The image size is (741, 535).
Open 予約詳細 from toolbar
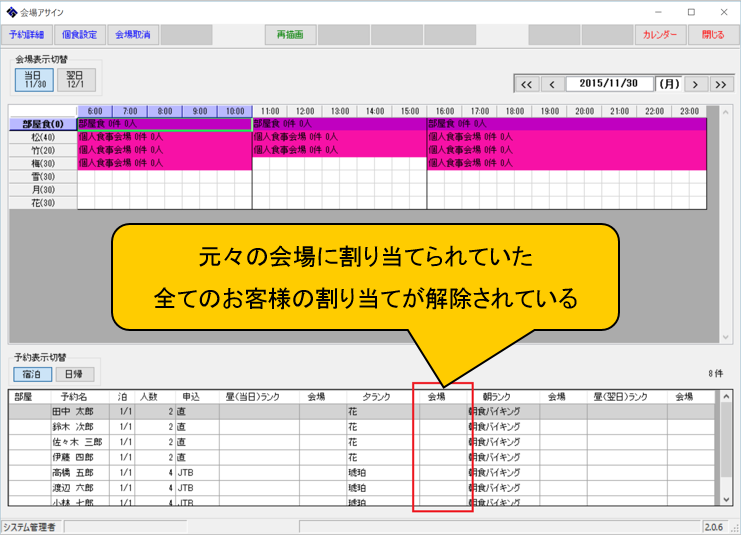(27, 34)
